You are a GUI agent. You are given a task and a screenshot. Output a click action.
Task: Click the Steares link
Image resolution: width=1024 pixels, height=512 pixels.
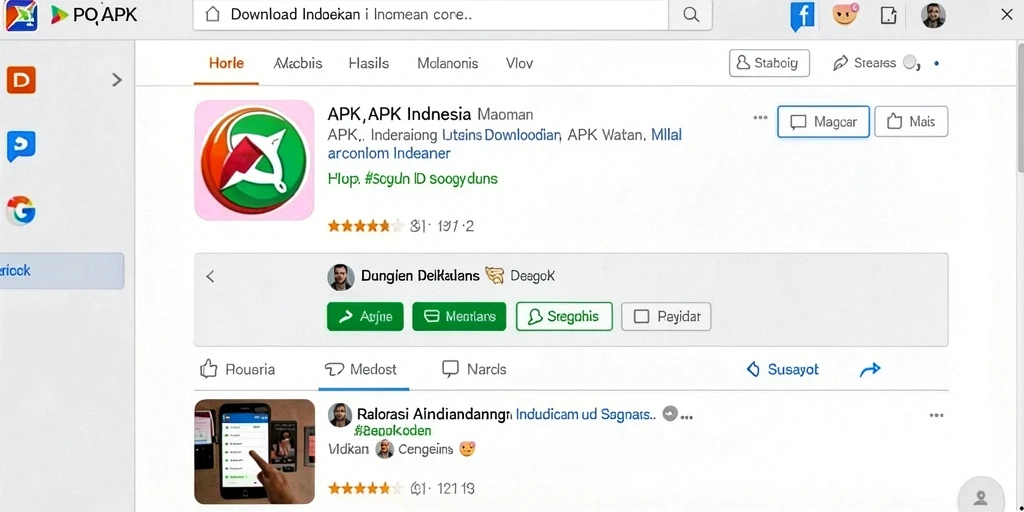coord(865,63)
